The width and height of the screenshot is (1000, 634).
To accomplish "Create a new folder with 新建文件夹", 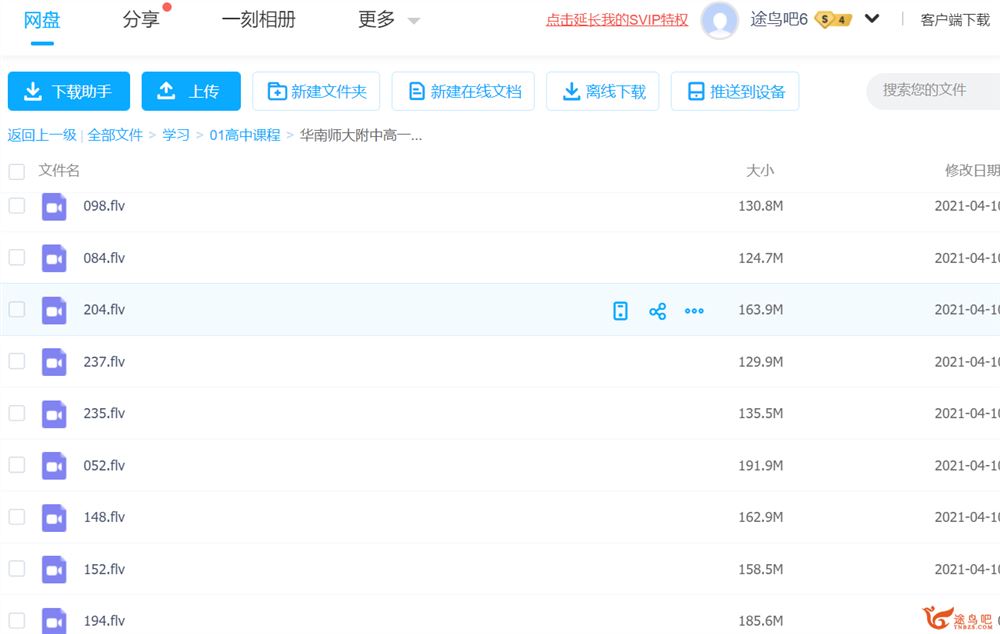I will click(x=316, y=91).
